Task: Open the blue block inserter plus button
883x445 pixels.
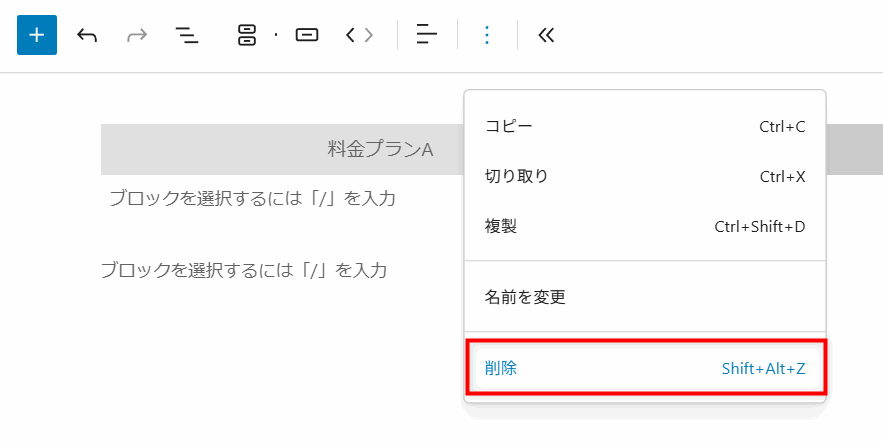Action: (x=37, y=35)
